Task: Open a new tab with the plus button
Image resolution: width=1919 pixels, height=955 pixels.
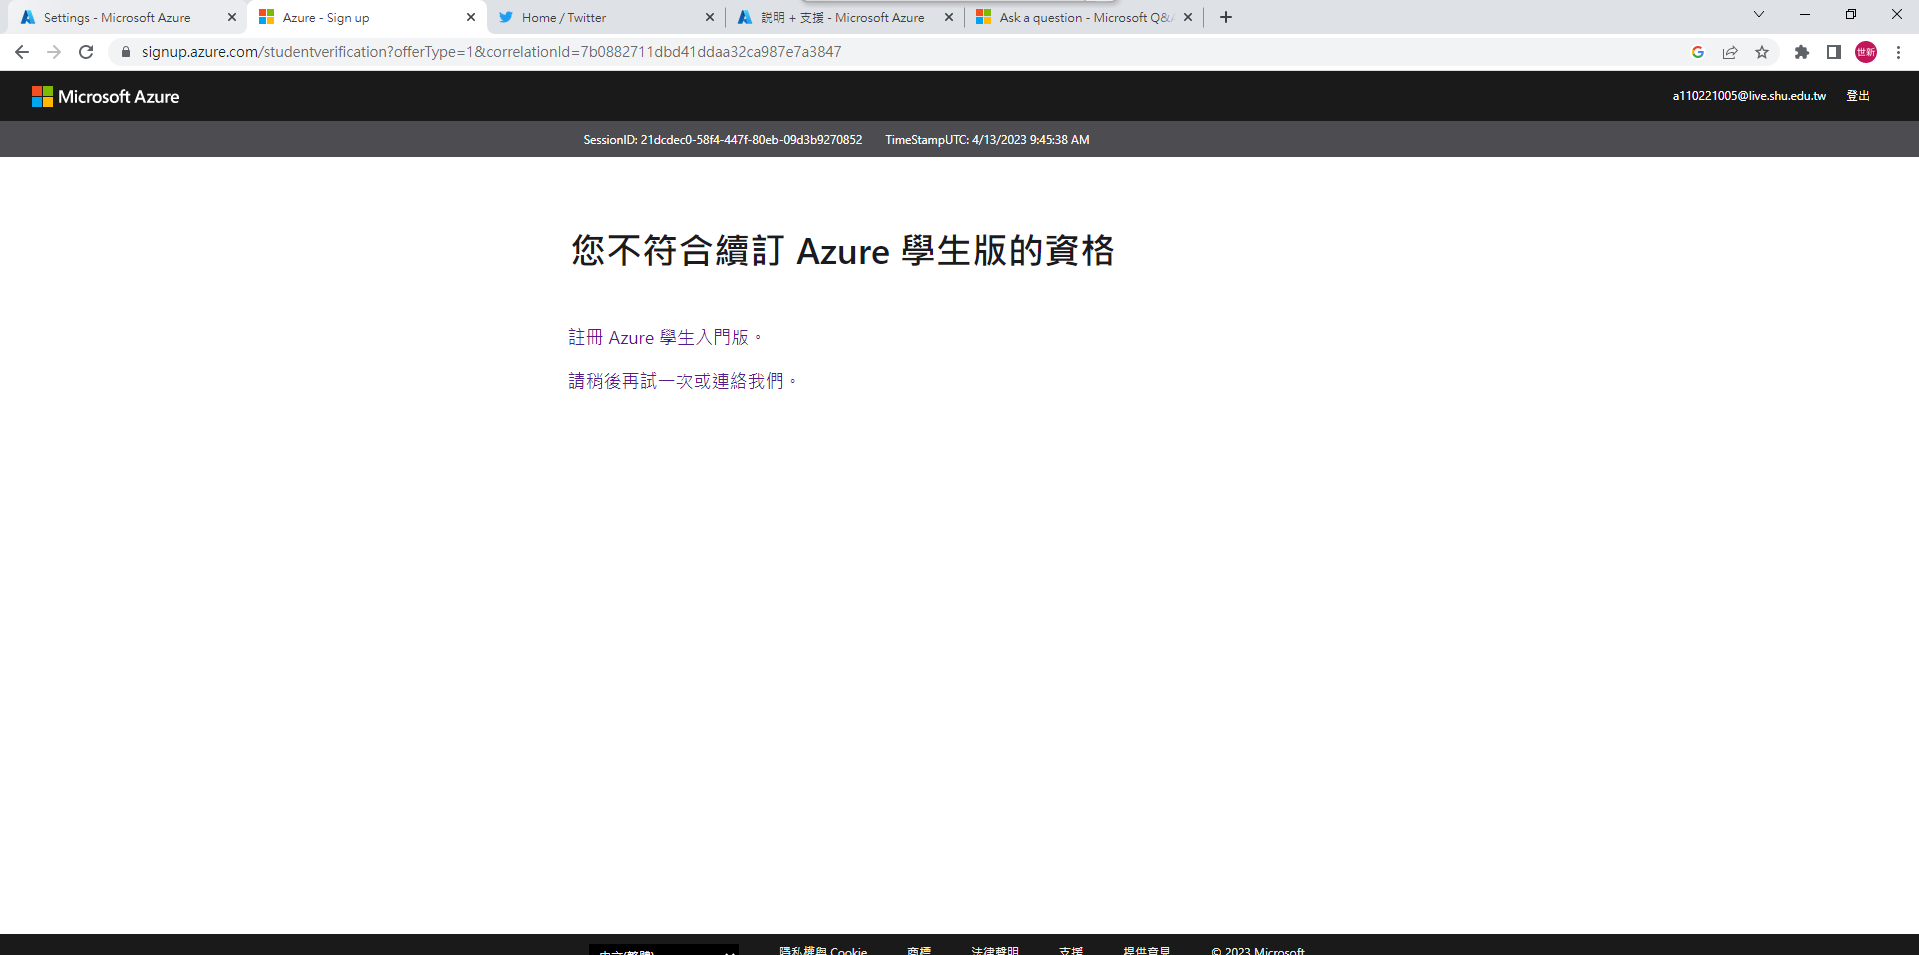Action: (x=1226, y=17)
